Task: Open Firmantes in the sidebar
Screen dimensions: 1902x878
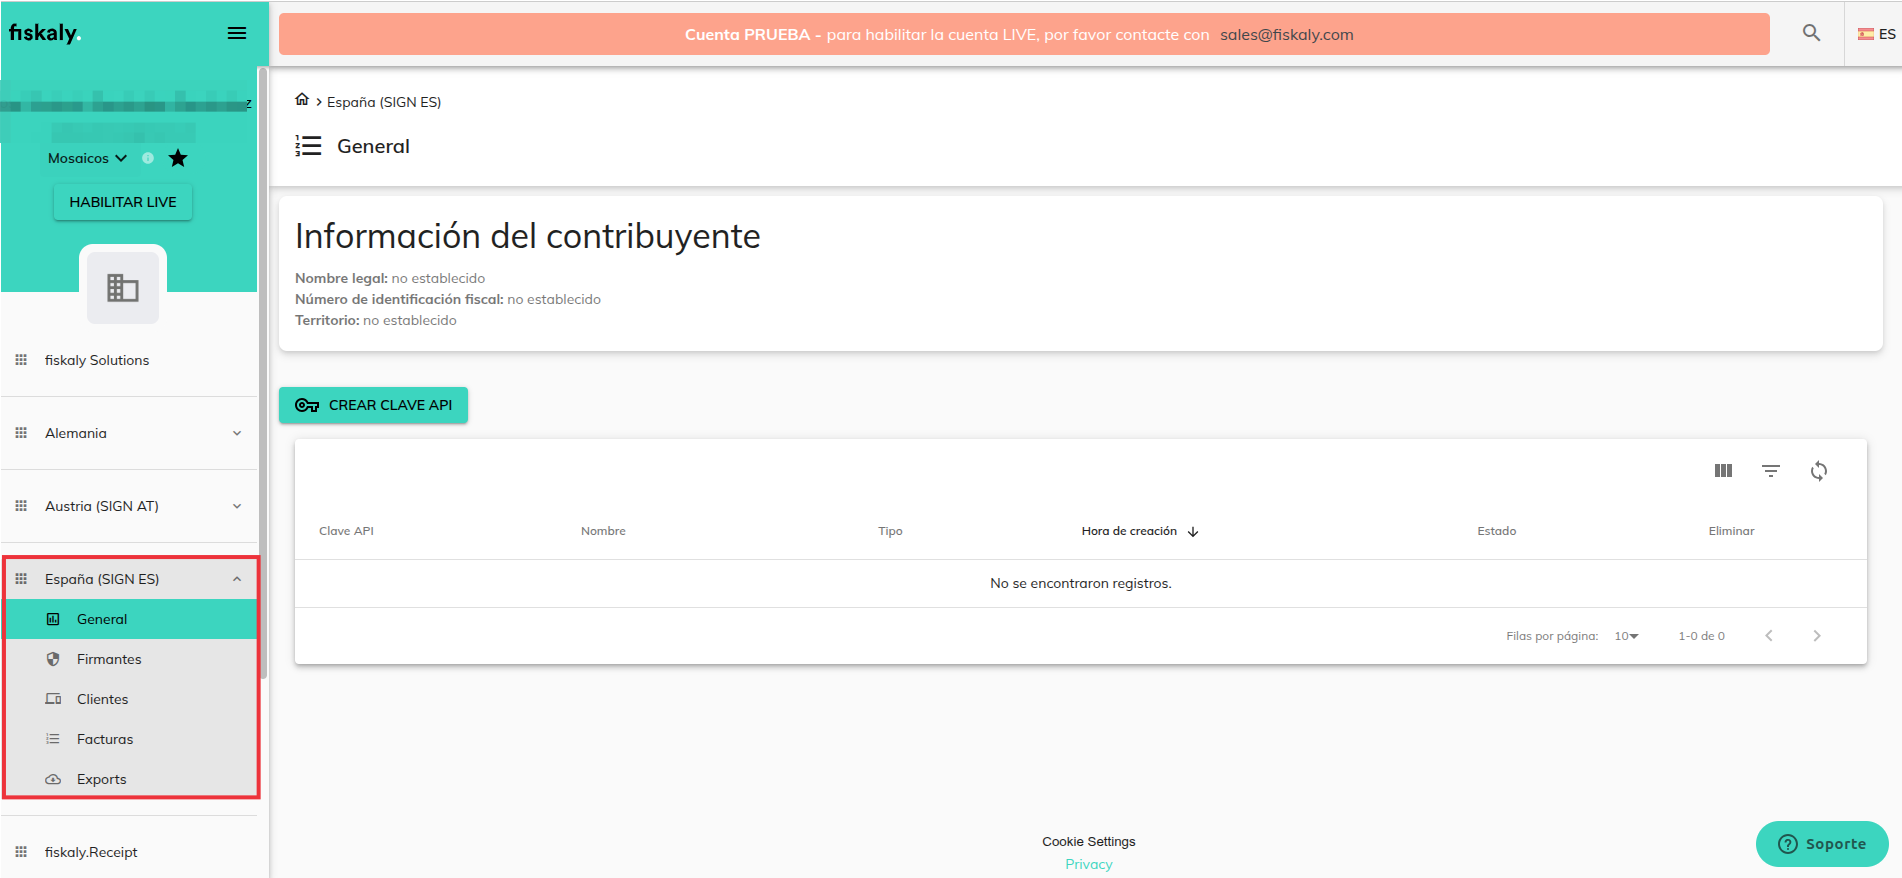Action: pyautogui.click(x=131, y=659)
